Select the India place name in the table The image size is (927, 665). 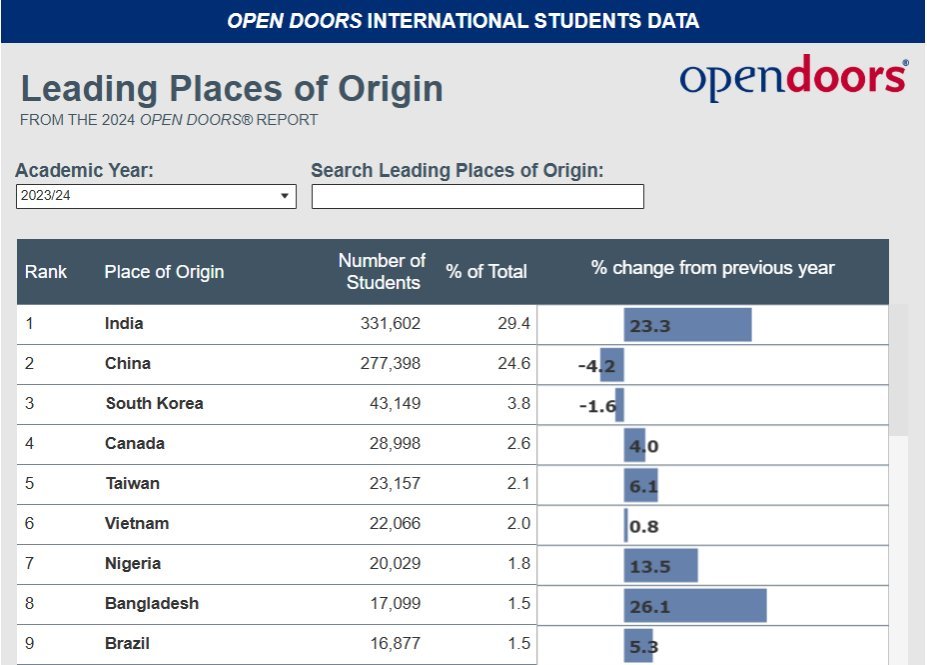tap(124, 324)
